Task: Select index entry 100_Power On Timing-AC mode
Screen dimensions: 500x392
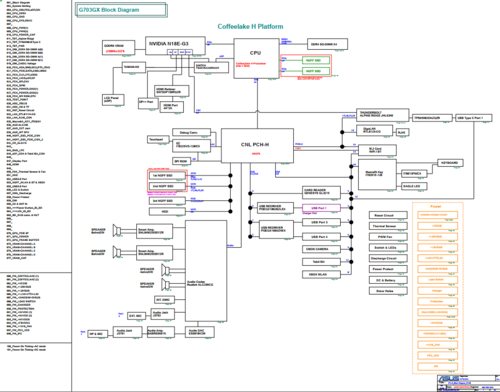Action: [26, 346]
